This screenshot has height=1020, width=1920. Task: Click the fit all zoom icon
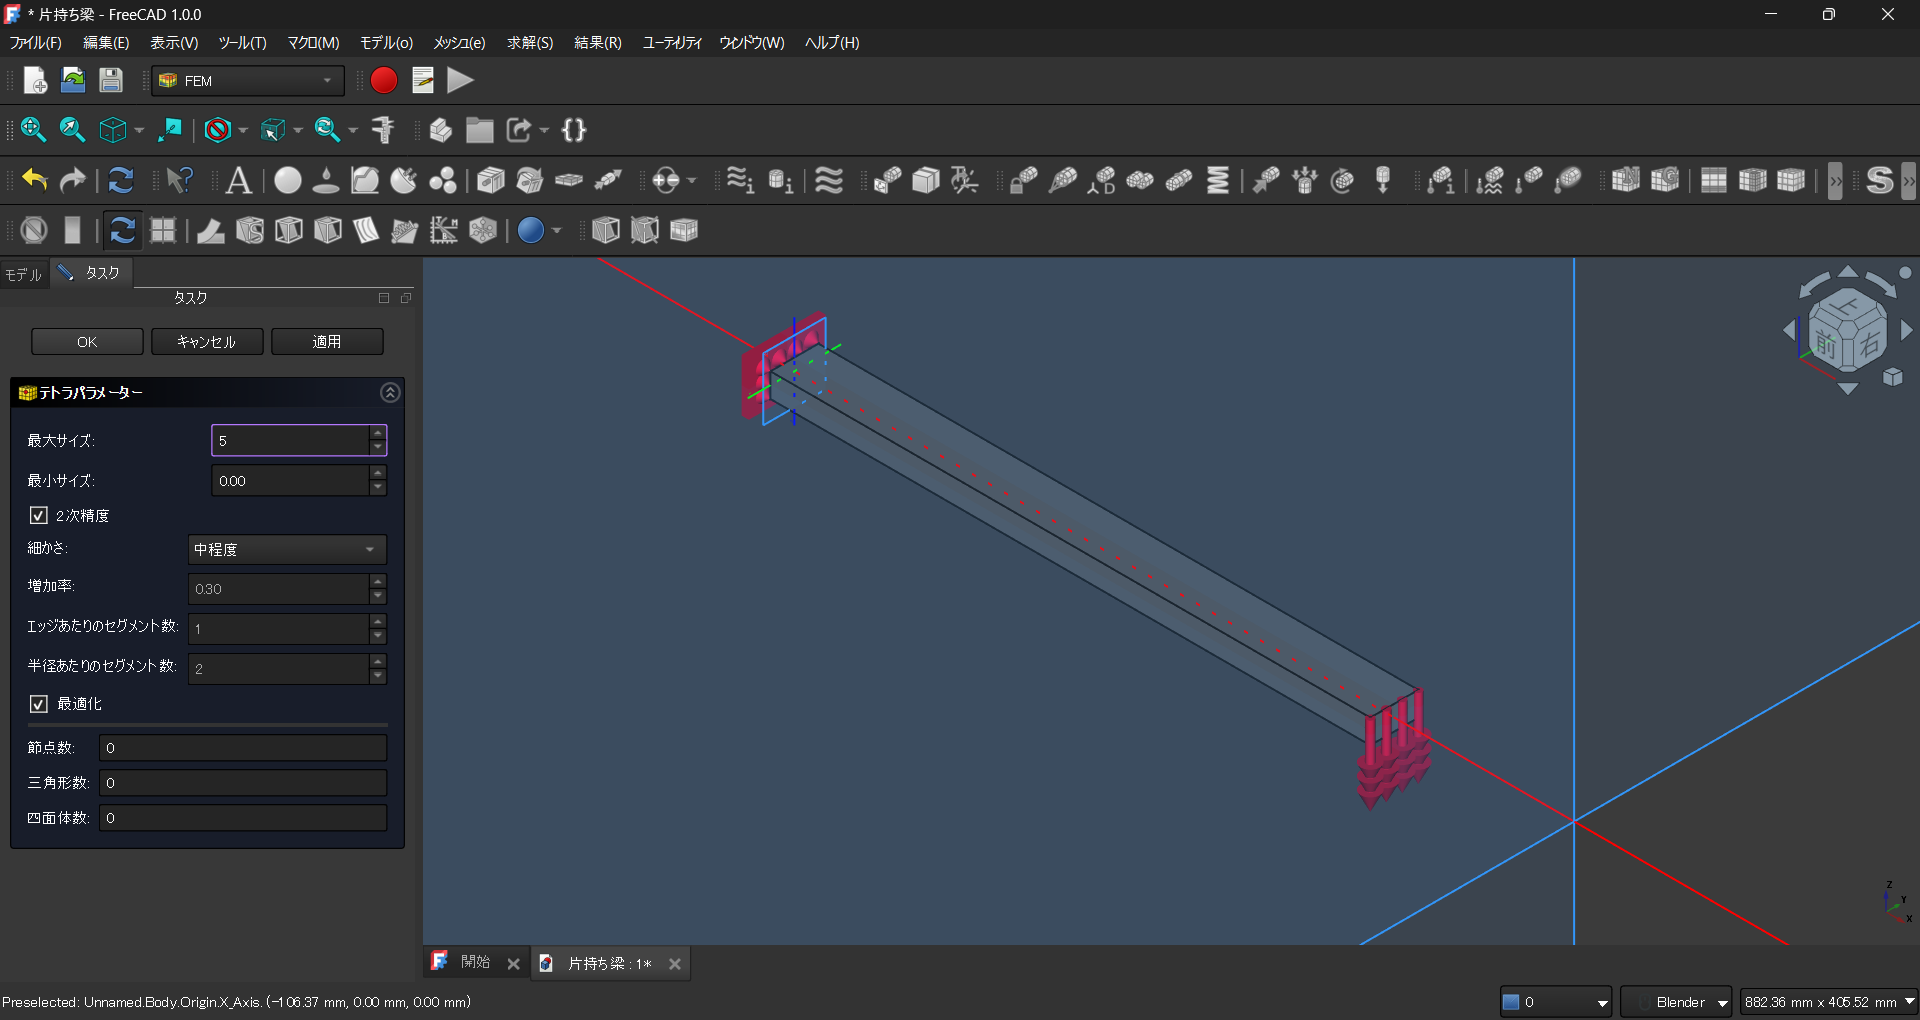pos(33,130)
